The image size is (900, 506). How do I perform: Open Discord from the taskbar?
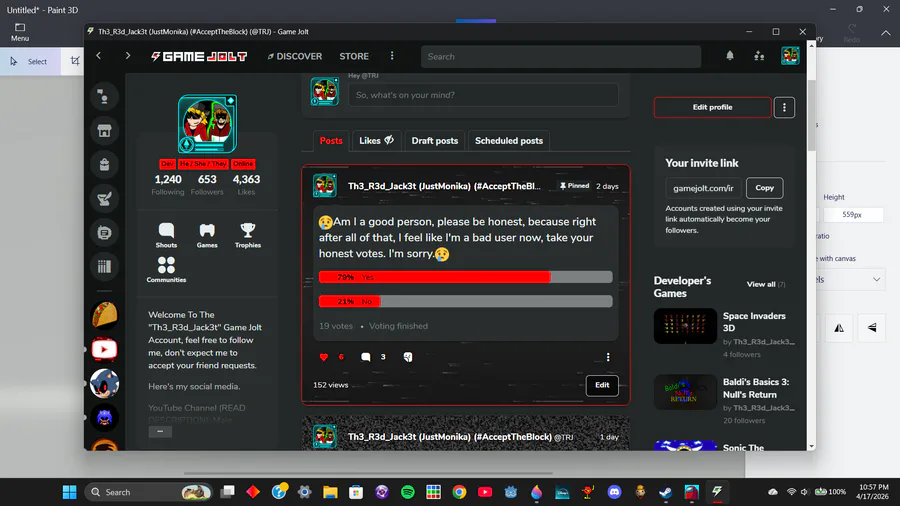coord(614,492)
